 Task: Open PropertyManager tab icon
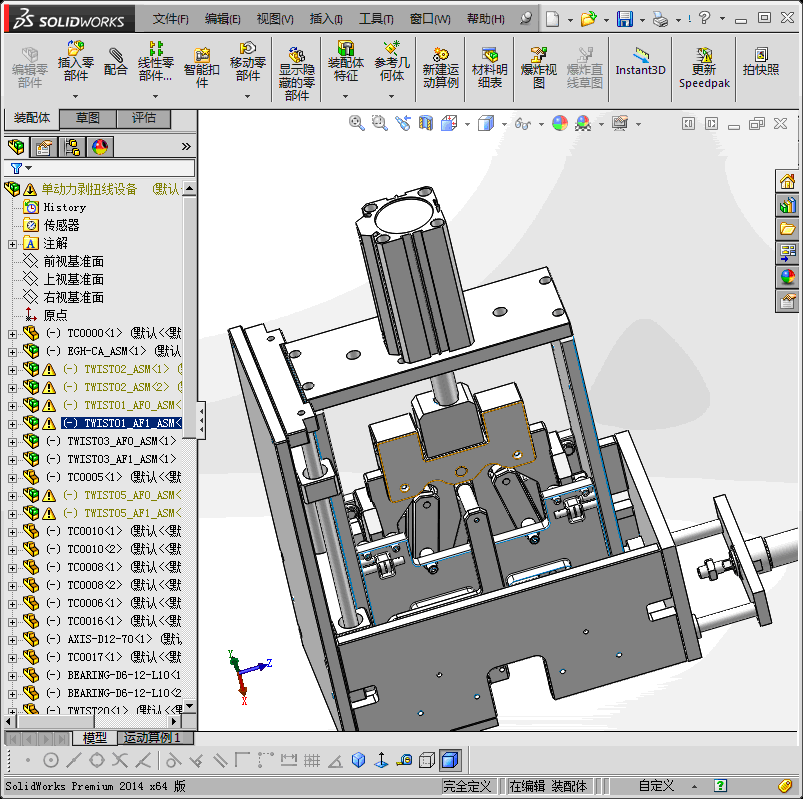click(x=44, y=147)
